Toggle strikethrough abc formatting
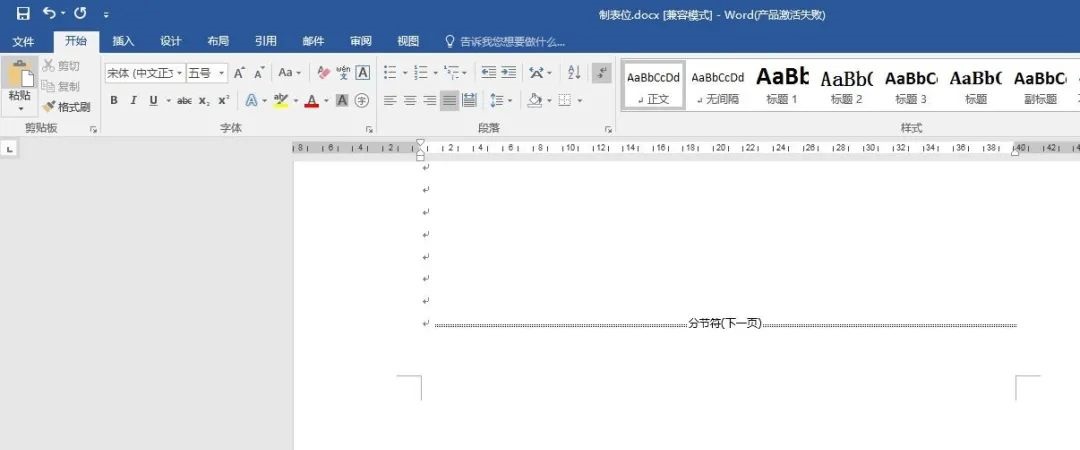Screen dimensions: 1080x450 [185, 101]
